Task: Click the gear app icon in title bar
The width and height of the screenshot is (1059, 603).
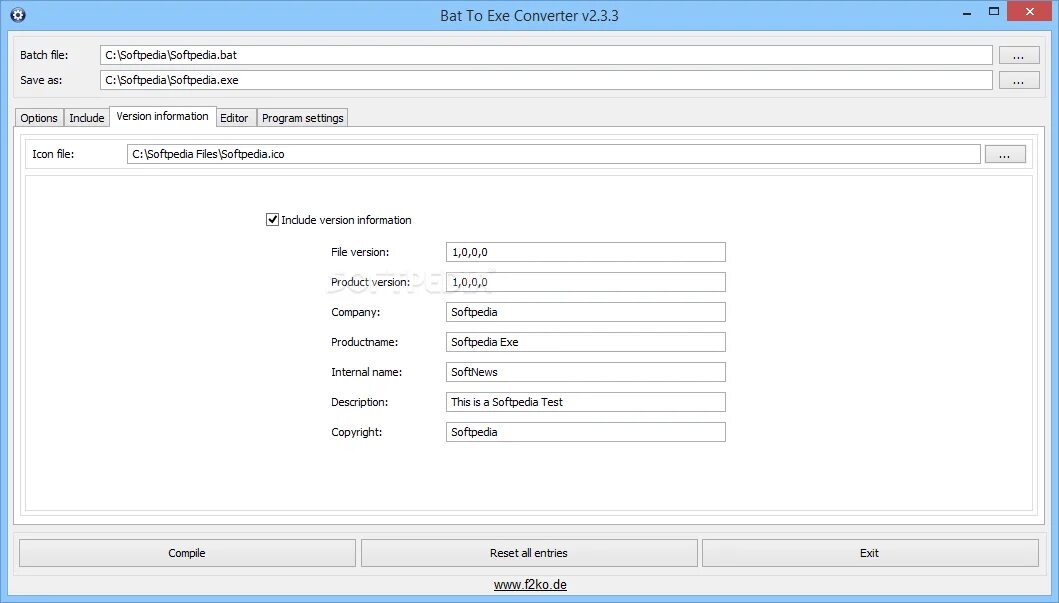Action: [18, 15]
